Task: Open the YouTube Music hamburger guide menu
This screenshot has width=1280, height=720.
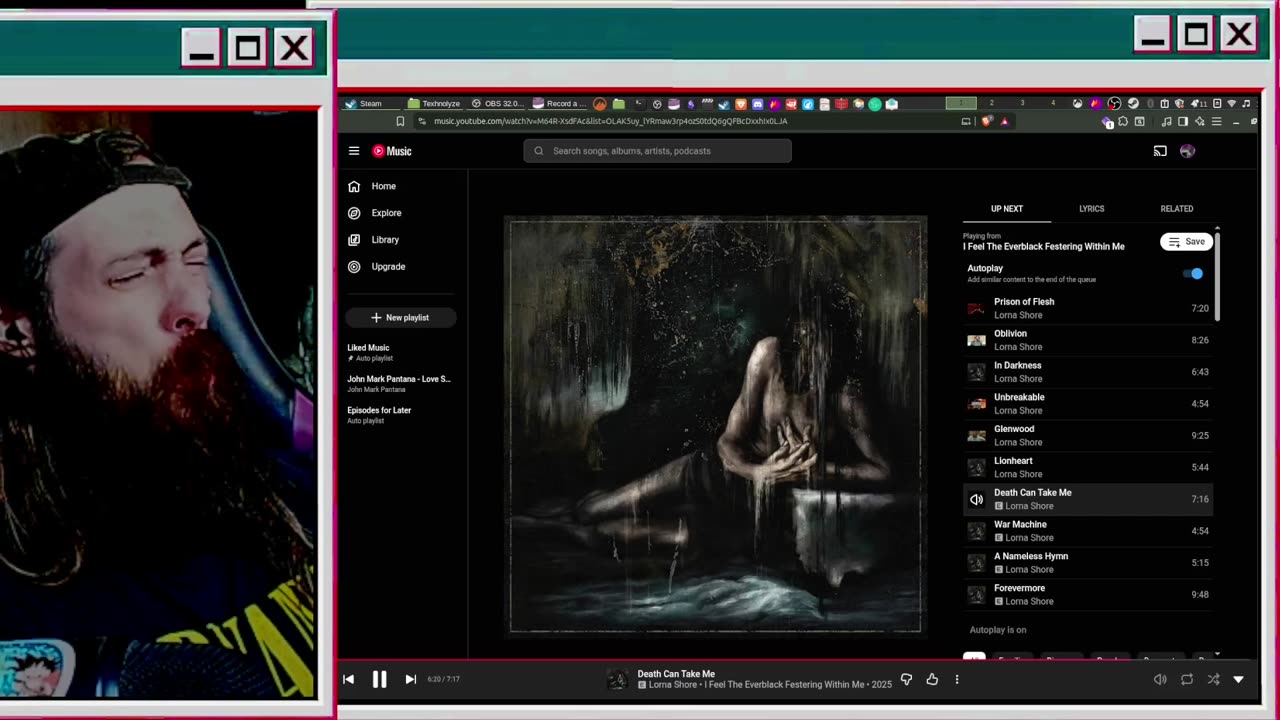Action: [354, 151]
